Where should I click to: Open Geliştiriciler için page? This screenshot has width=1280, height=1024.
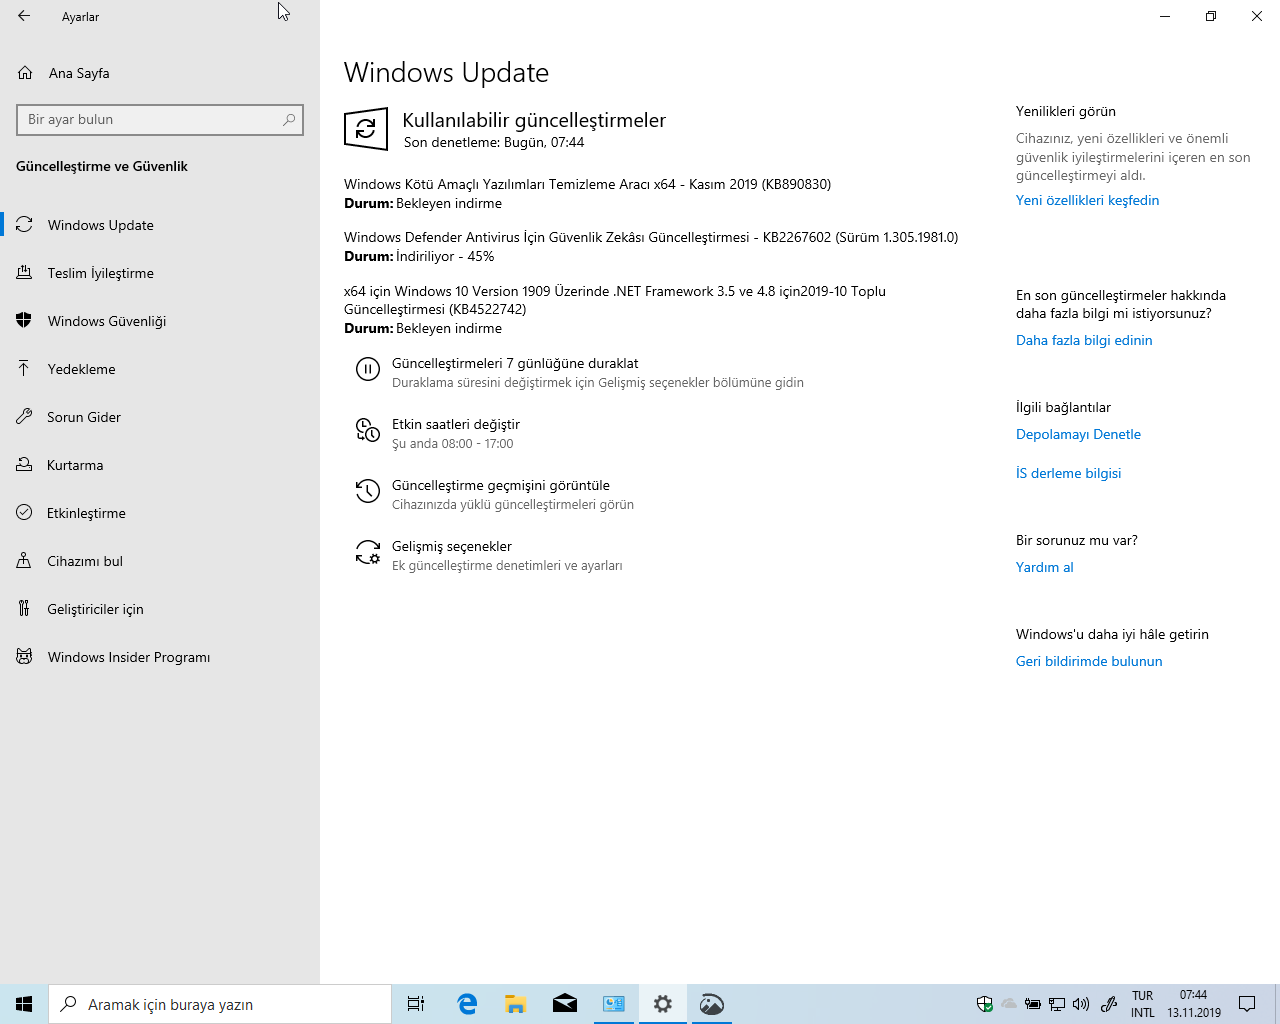pyautogui.click(x=160, y=609)
